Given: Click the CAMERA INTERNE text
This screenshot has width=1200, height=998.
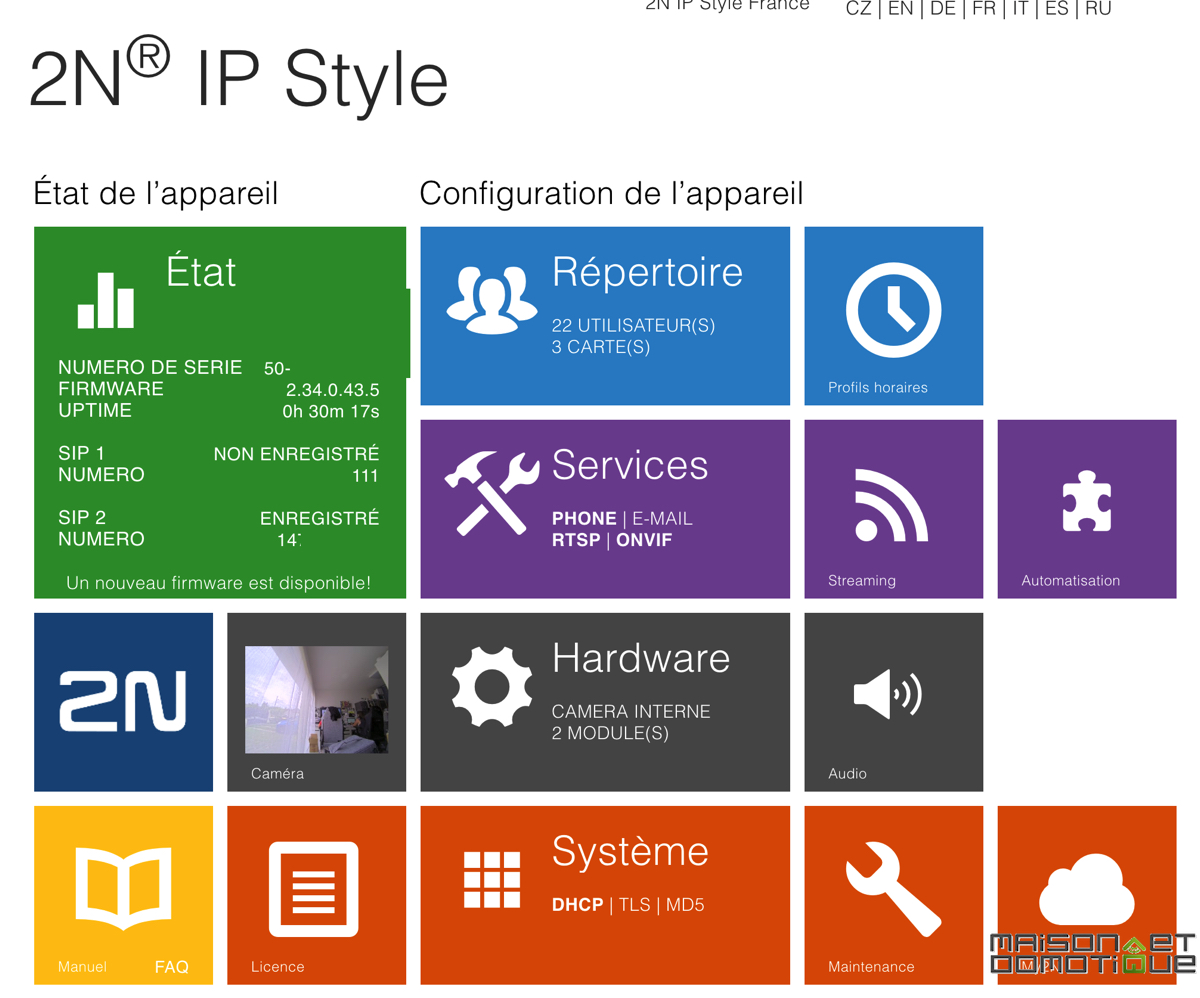Looking at the screenshot, I should point(631,712).
